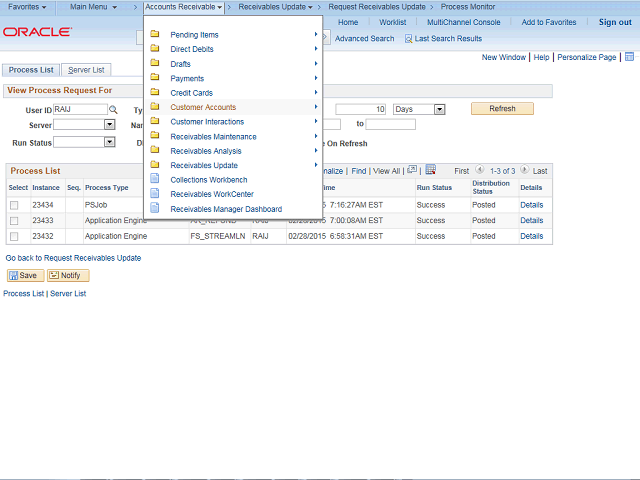The image size is (640, 480).
Task: Open the Receivables Maintenance folder icon
Action: point(155,135)
